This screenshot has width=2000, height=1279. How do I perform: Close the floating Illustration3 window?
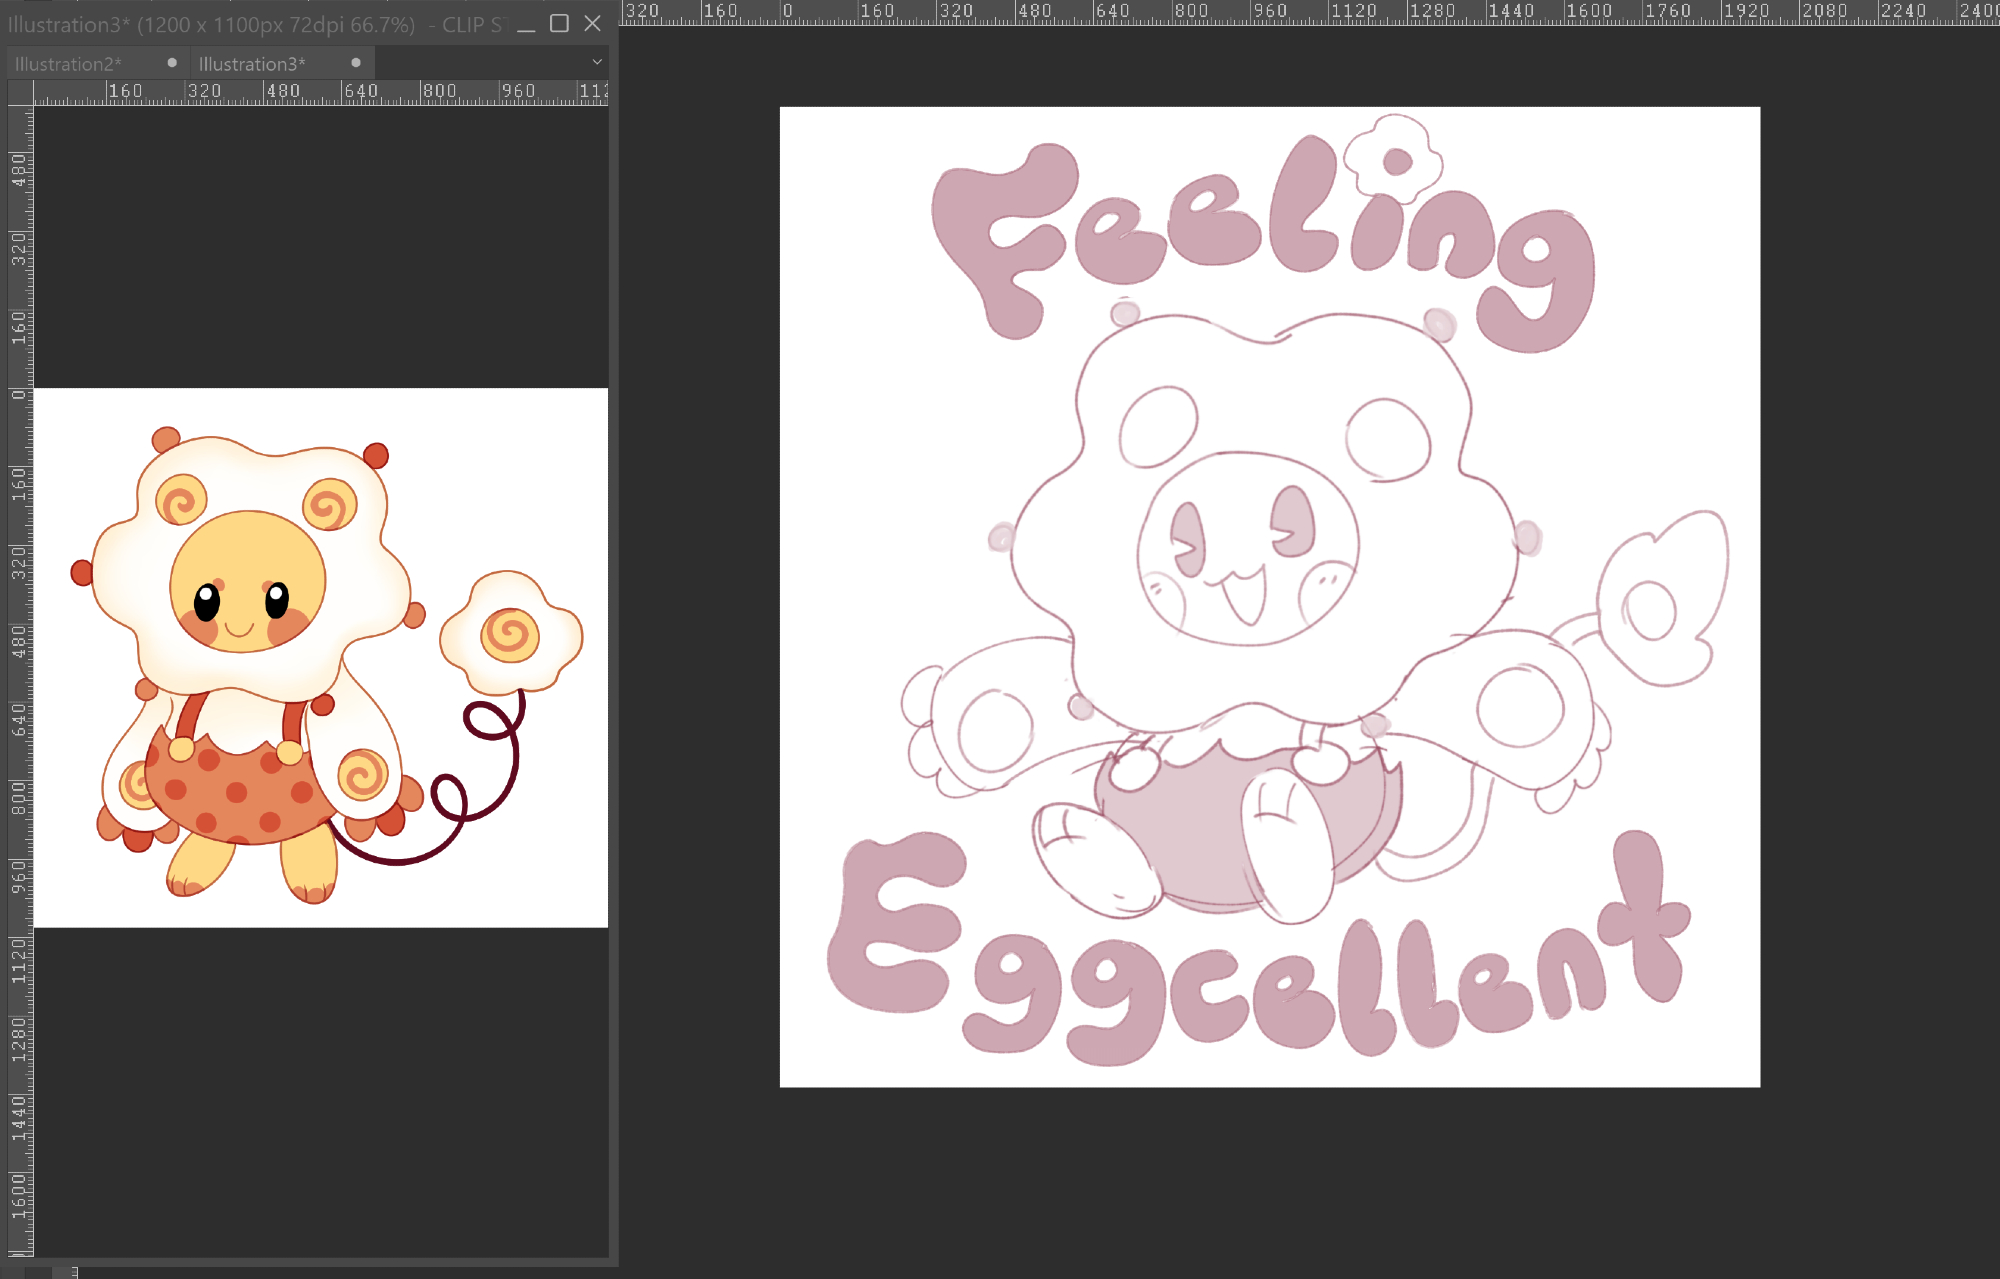(x=593, y=23)
